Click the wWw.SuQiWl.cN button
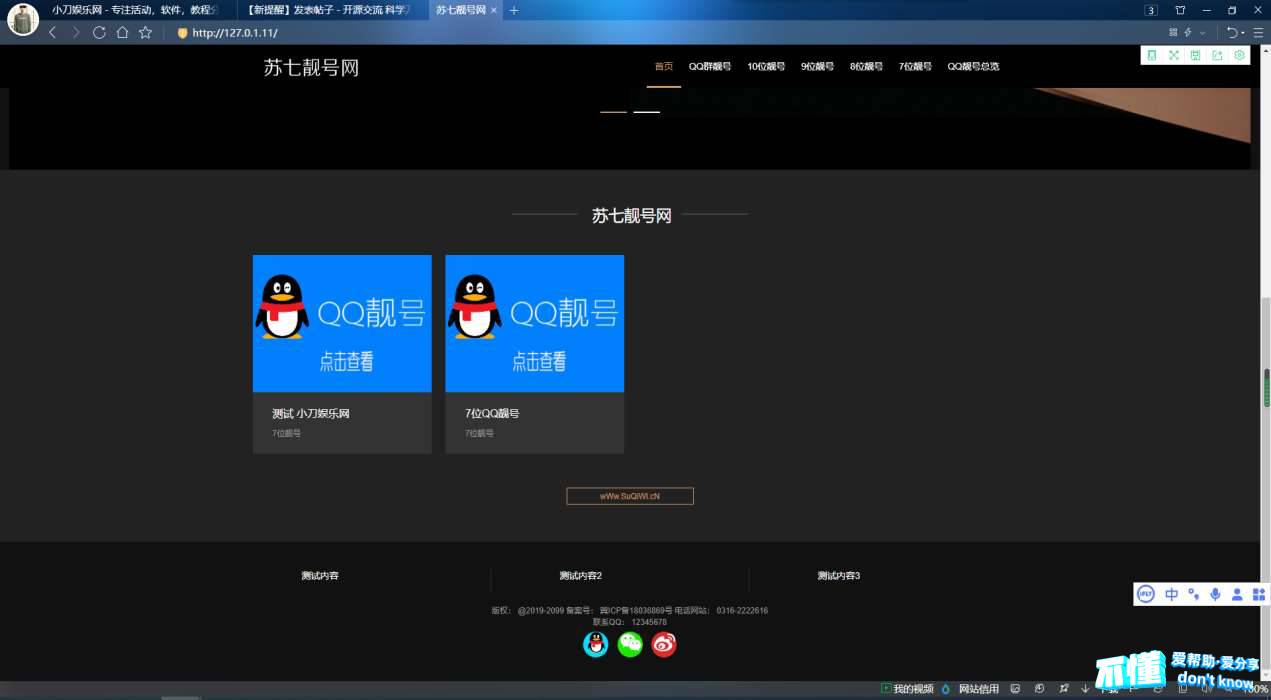The image size is (1271, 700). pos(630,496)
